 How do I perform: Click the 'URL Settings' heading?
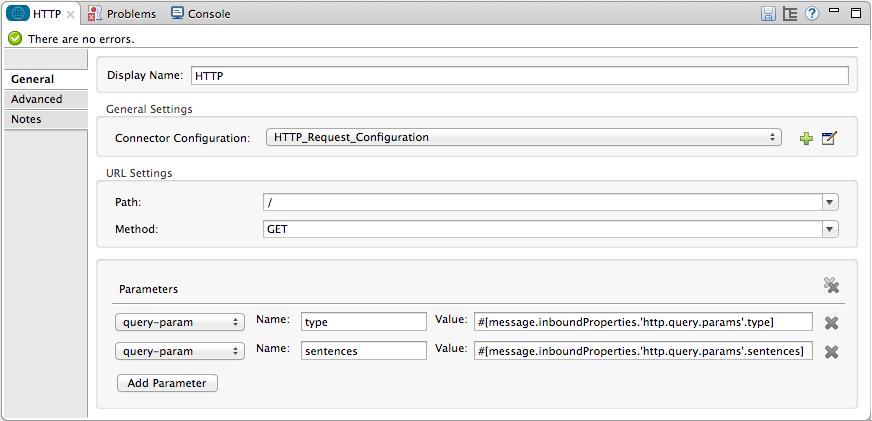coord(139,173)
